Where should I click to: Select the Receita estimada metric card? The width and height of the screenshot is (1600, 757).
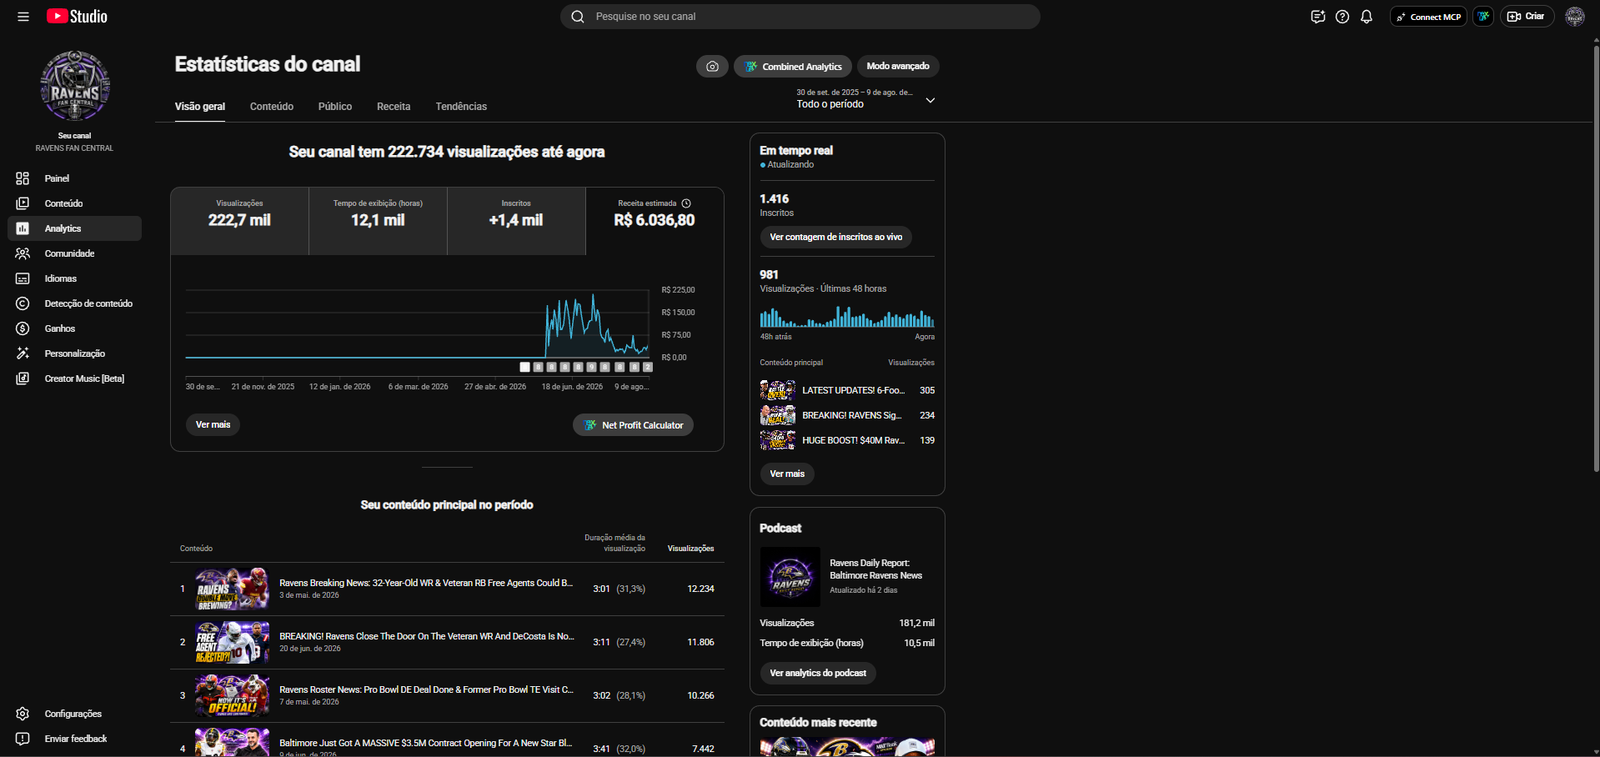pyautogui.click(x=655, y=221)
